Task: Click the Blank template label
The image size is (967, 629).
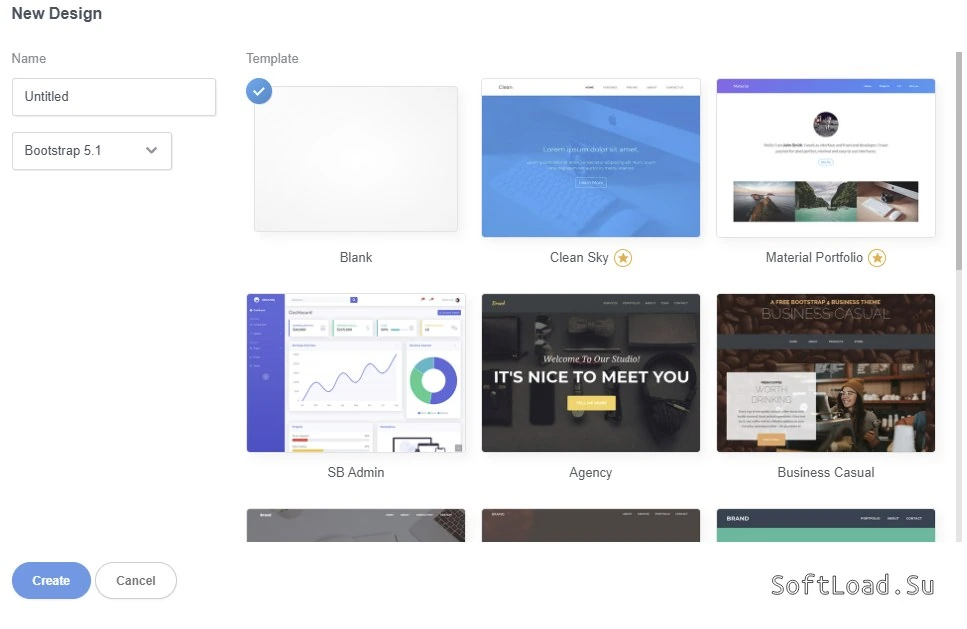Action: [x=356, y=257]
